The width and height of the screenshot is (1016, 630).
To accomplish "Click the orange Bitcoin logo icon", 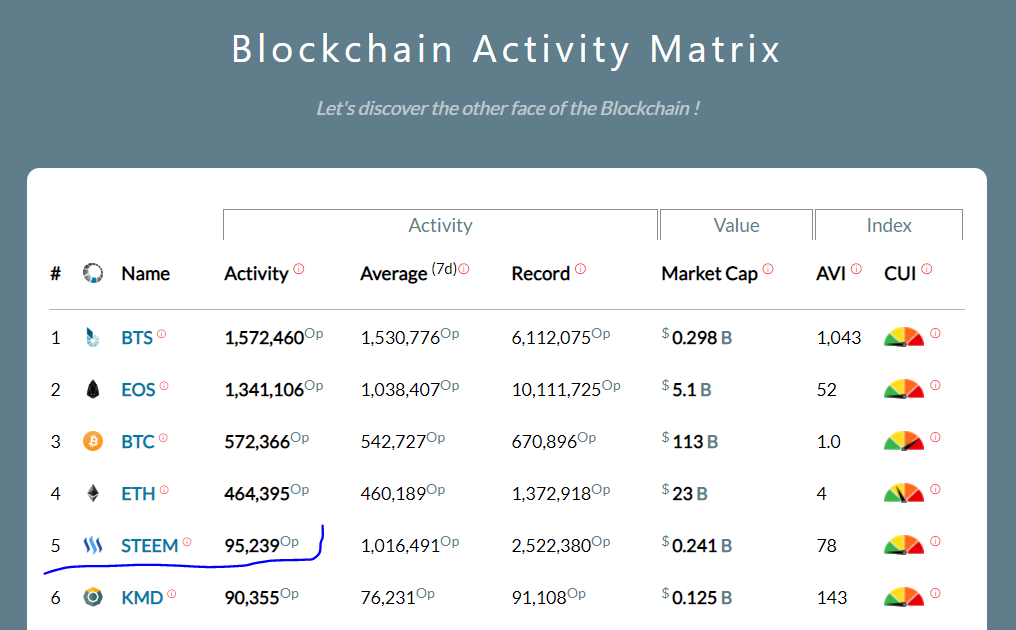I will [93, 441].
